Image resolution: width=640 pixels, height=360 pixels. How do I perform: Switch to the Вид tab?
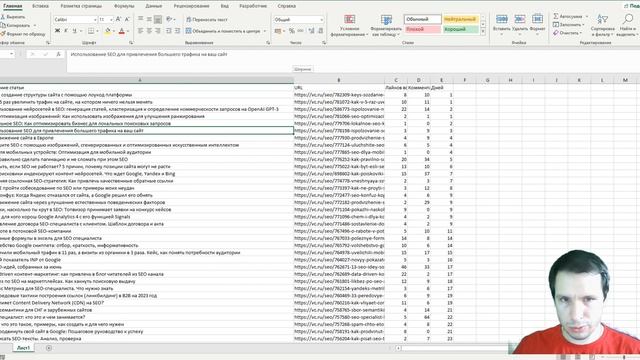pyautogui.click(x=224, y=6)
